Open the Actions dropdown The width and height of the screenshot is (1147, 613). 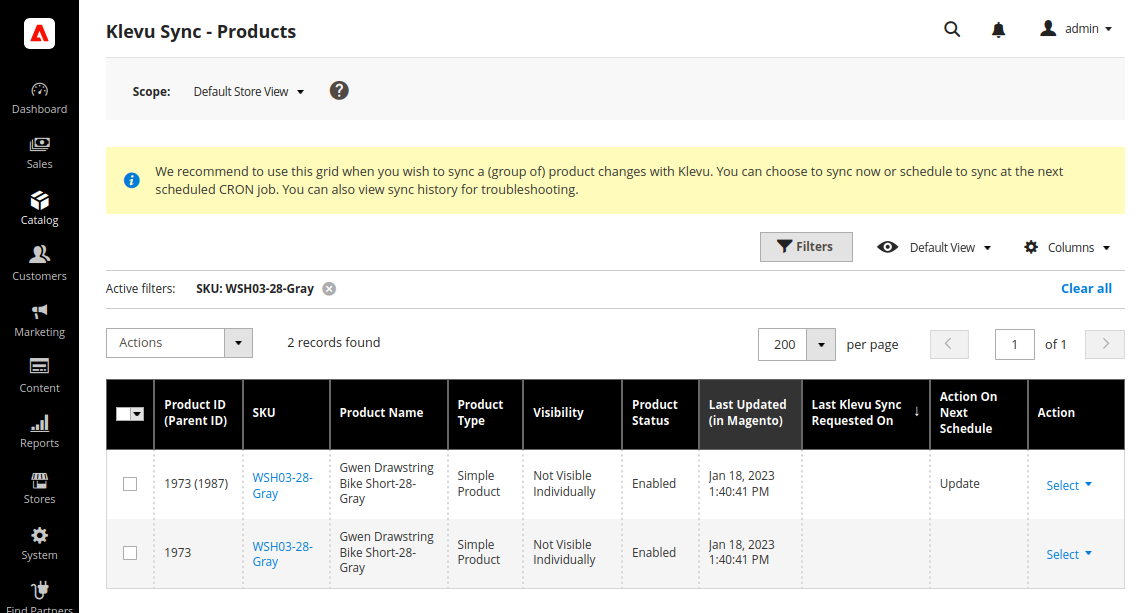tap(179, 342)
